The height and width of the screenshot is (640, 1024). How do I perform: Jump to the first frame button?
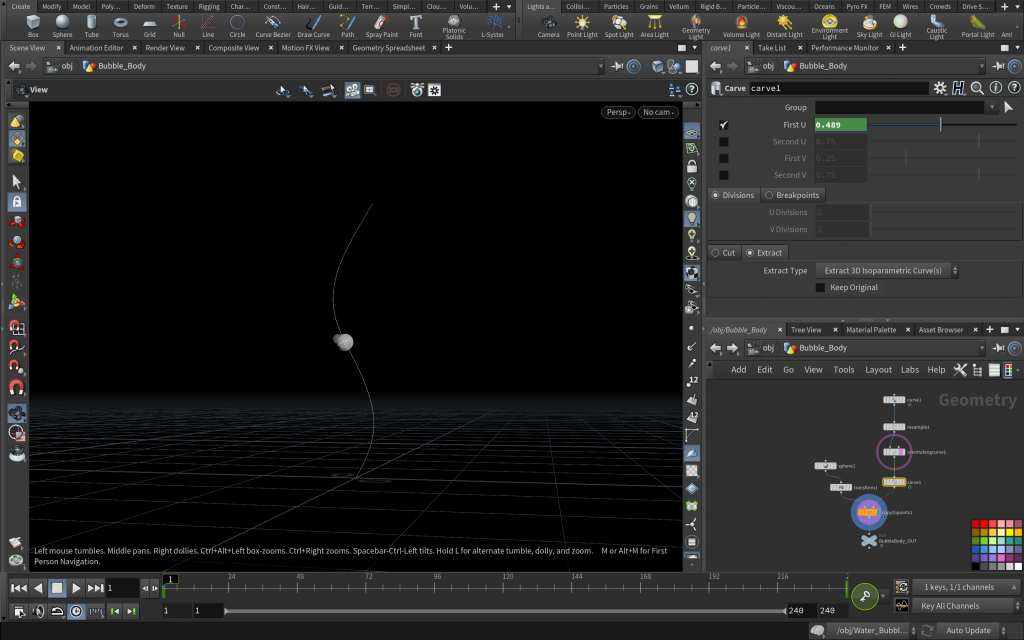point(19,588)
